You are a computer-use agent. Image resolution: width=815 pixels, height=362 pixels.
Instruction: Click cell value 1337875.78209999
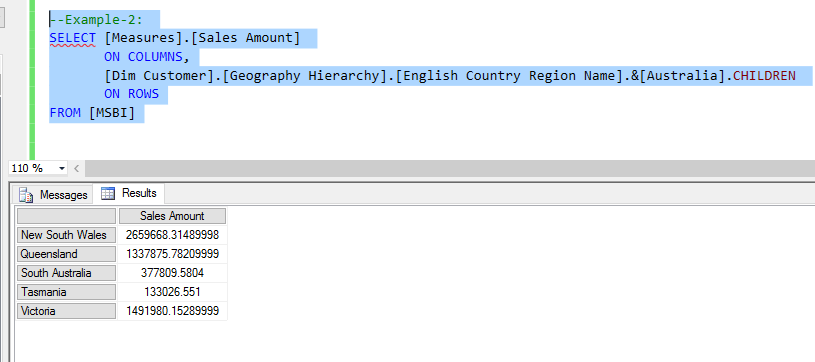[173, 254]
